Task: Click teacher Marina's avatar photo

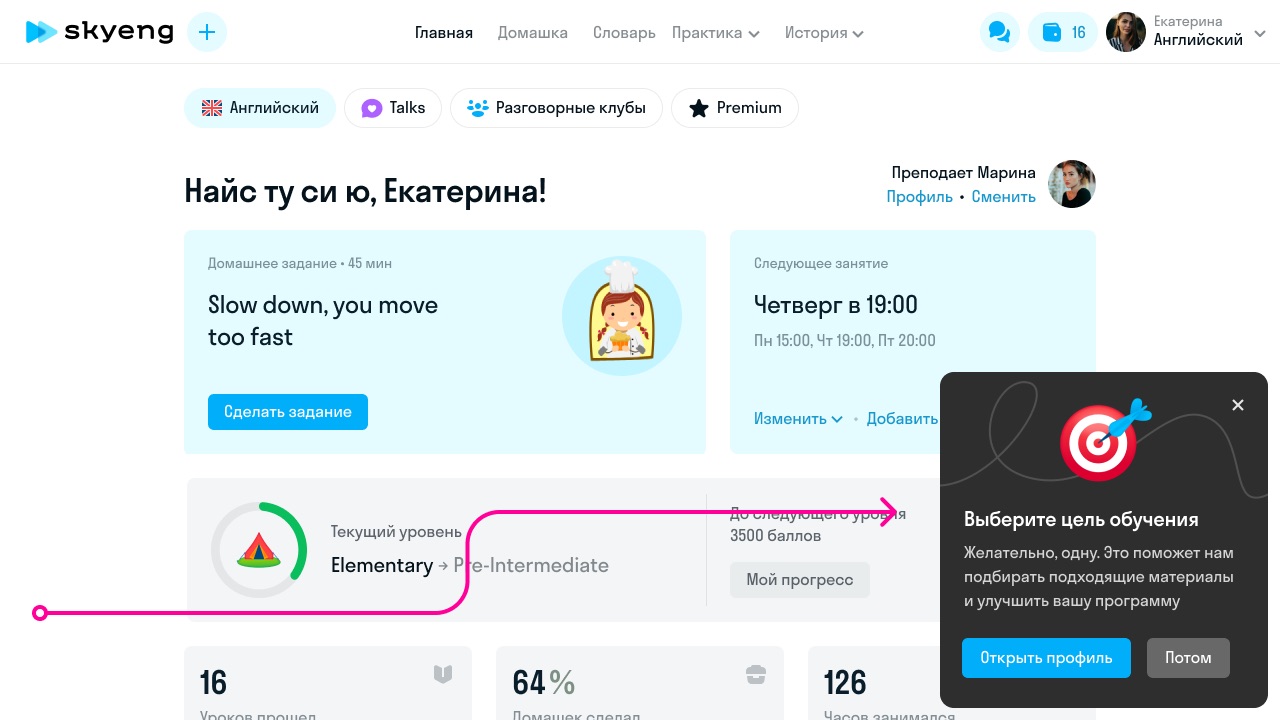Action: [x=1072, y=184]
